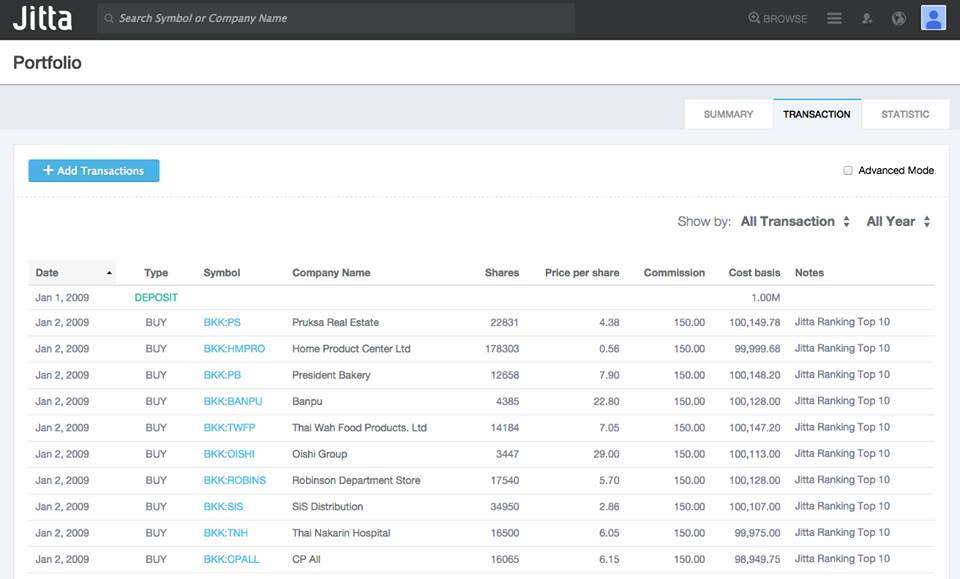This screenshot has width=960, height=579.
Task: Open the BKK:ROBINS symbol link
Action: (234, 480)
